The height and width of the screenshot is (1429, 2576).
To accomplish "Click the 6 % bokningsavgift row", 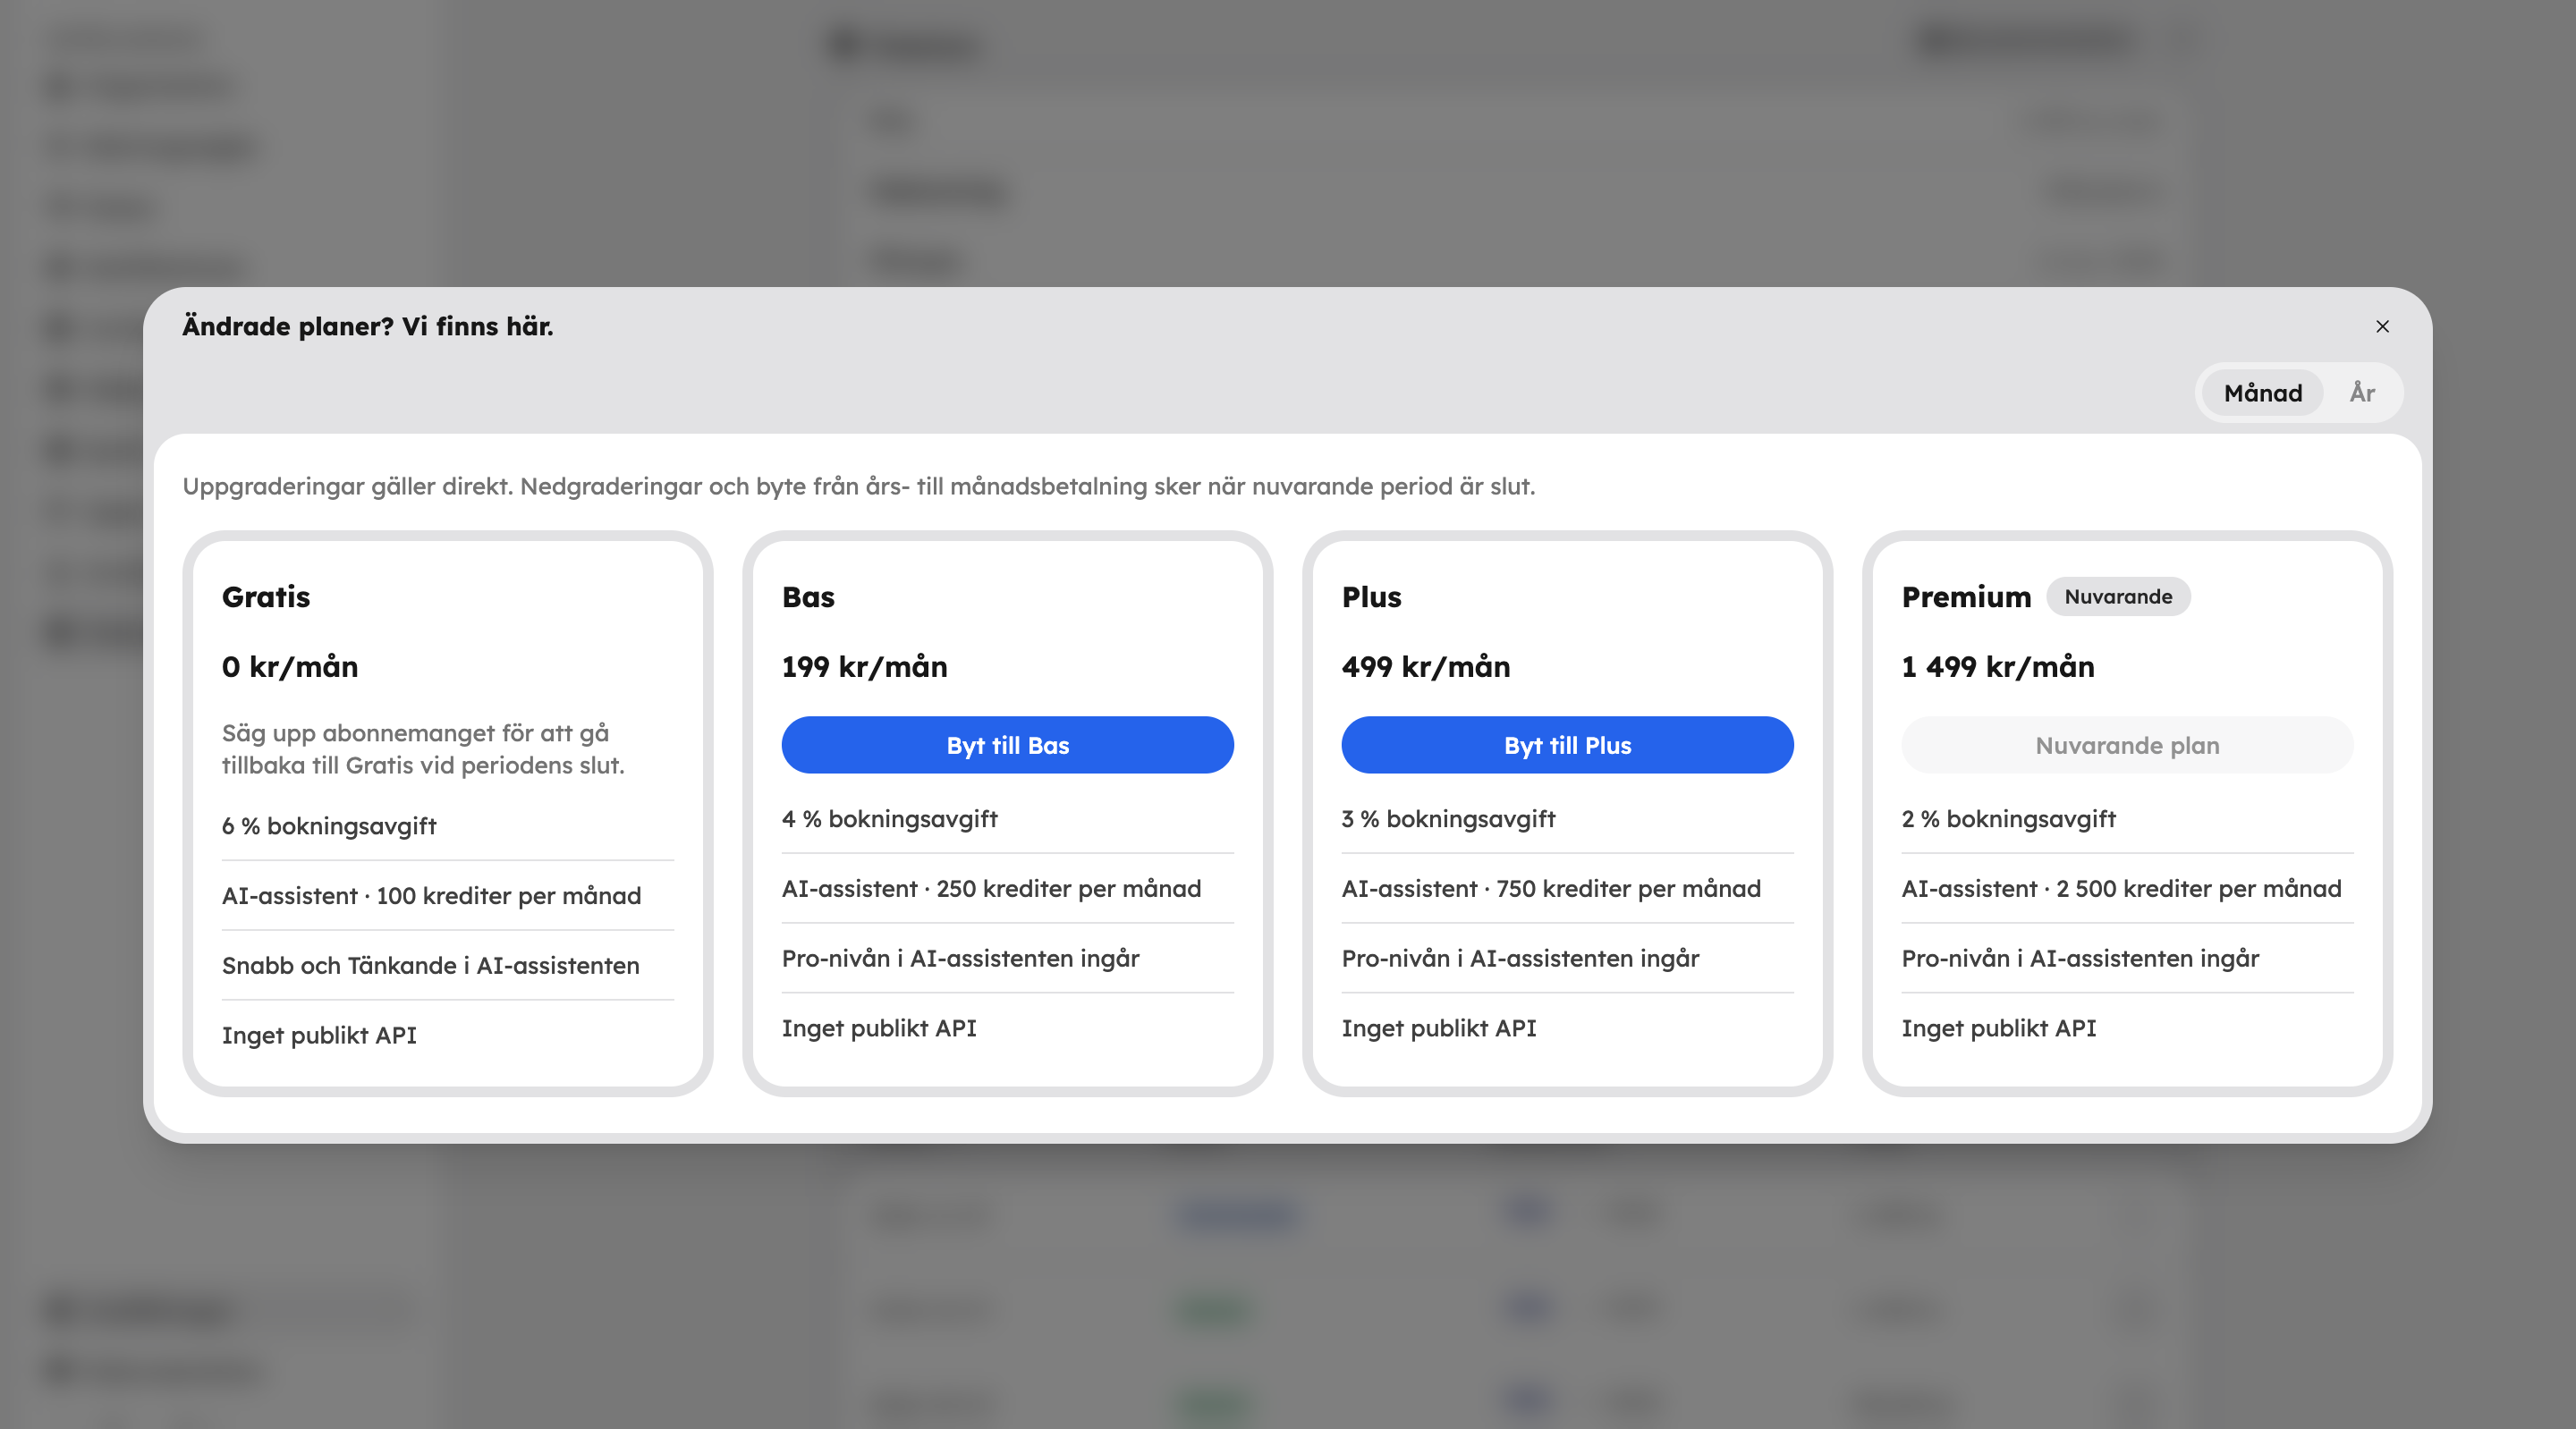I will [448, 826].
